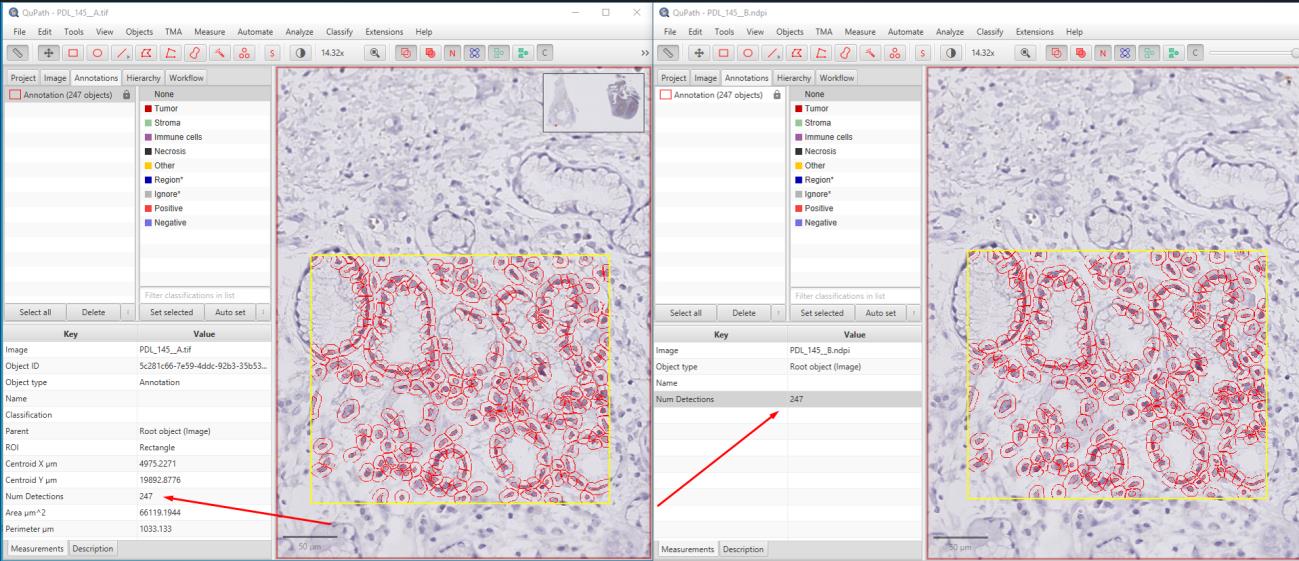
Task: Toggle show names N in PDL_145__A.tif window
Action: click(452, 51)
